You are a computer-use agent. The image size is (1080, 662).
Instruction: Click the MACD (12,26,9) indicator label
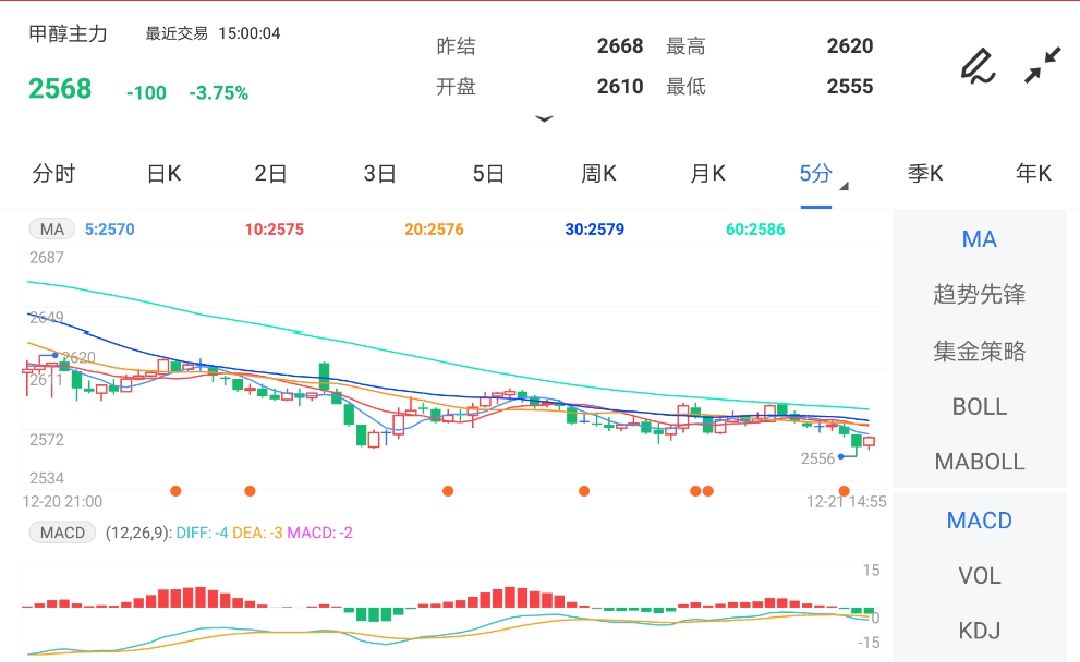[x=61, y=532]
